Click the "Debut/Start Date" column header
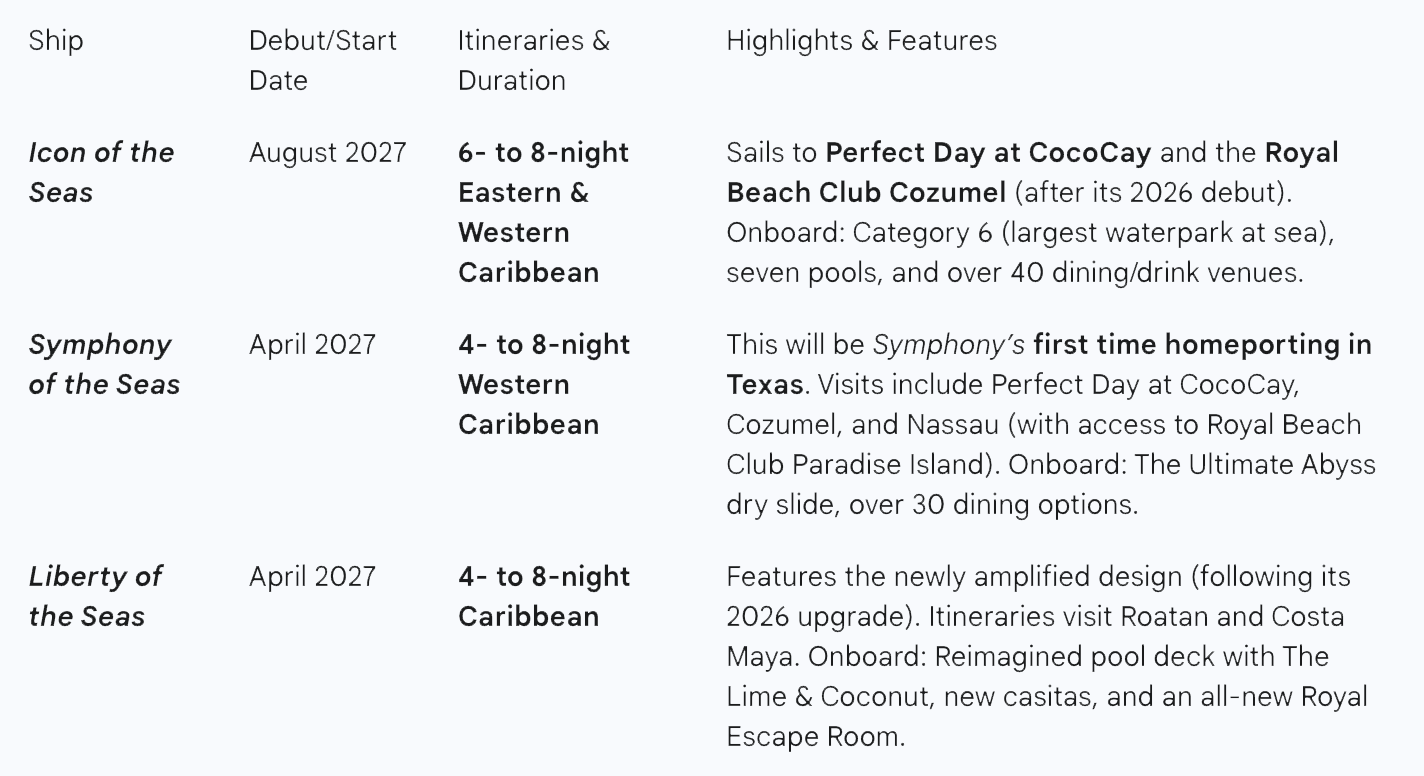Image resolution: width=1424 pixels, height=776 pixels. click(x=322, y=60)
